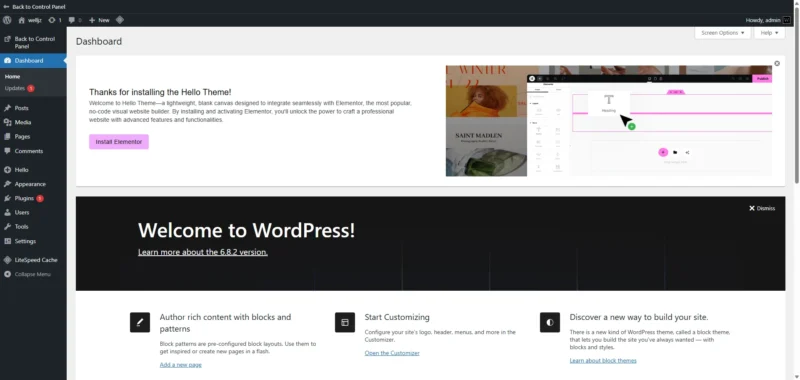Click 'Learn more about the 6.8.2 version' link
The width and height of the screenshot is (800, 380).
click(203, 252)
